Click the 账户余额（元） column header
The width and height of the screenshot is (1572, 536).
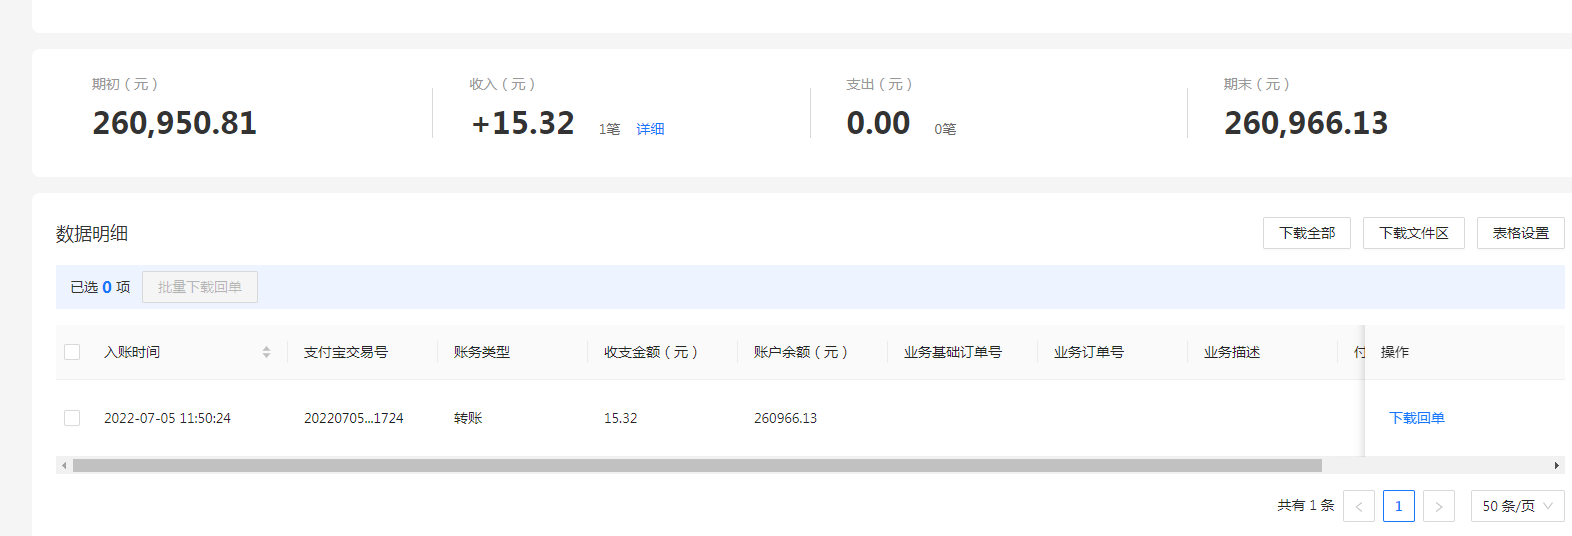click(x=801, y=352)
